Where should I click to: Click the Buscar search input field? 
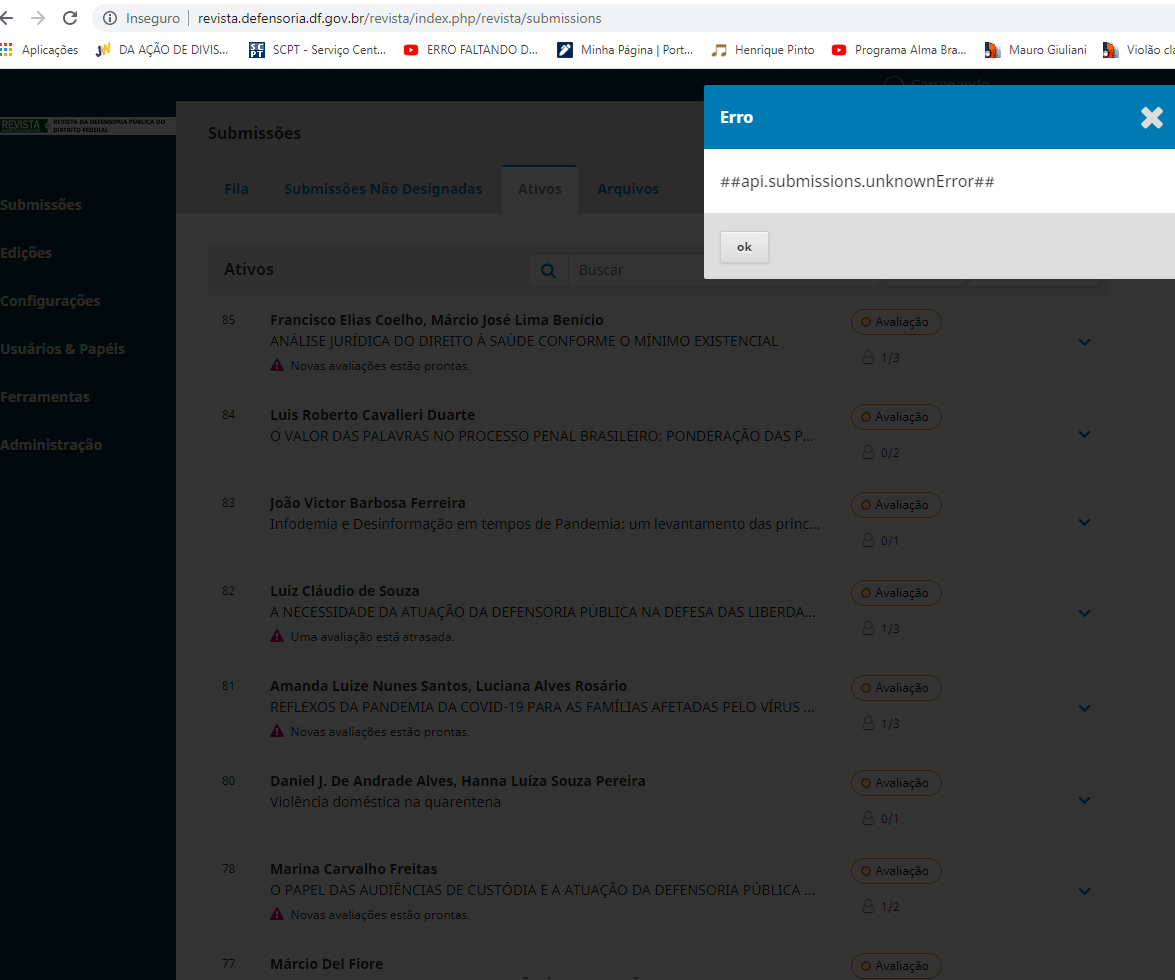coord(640,270)
